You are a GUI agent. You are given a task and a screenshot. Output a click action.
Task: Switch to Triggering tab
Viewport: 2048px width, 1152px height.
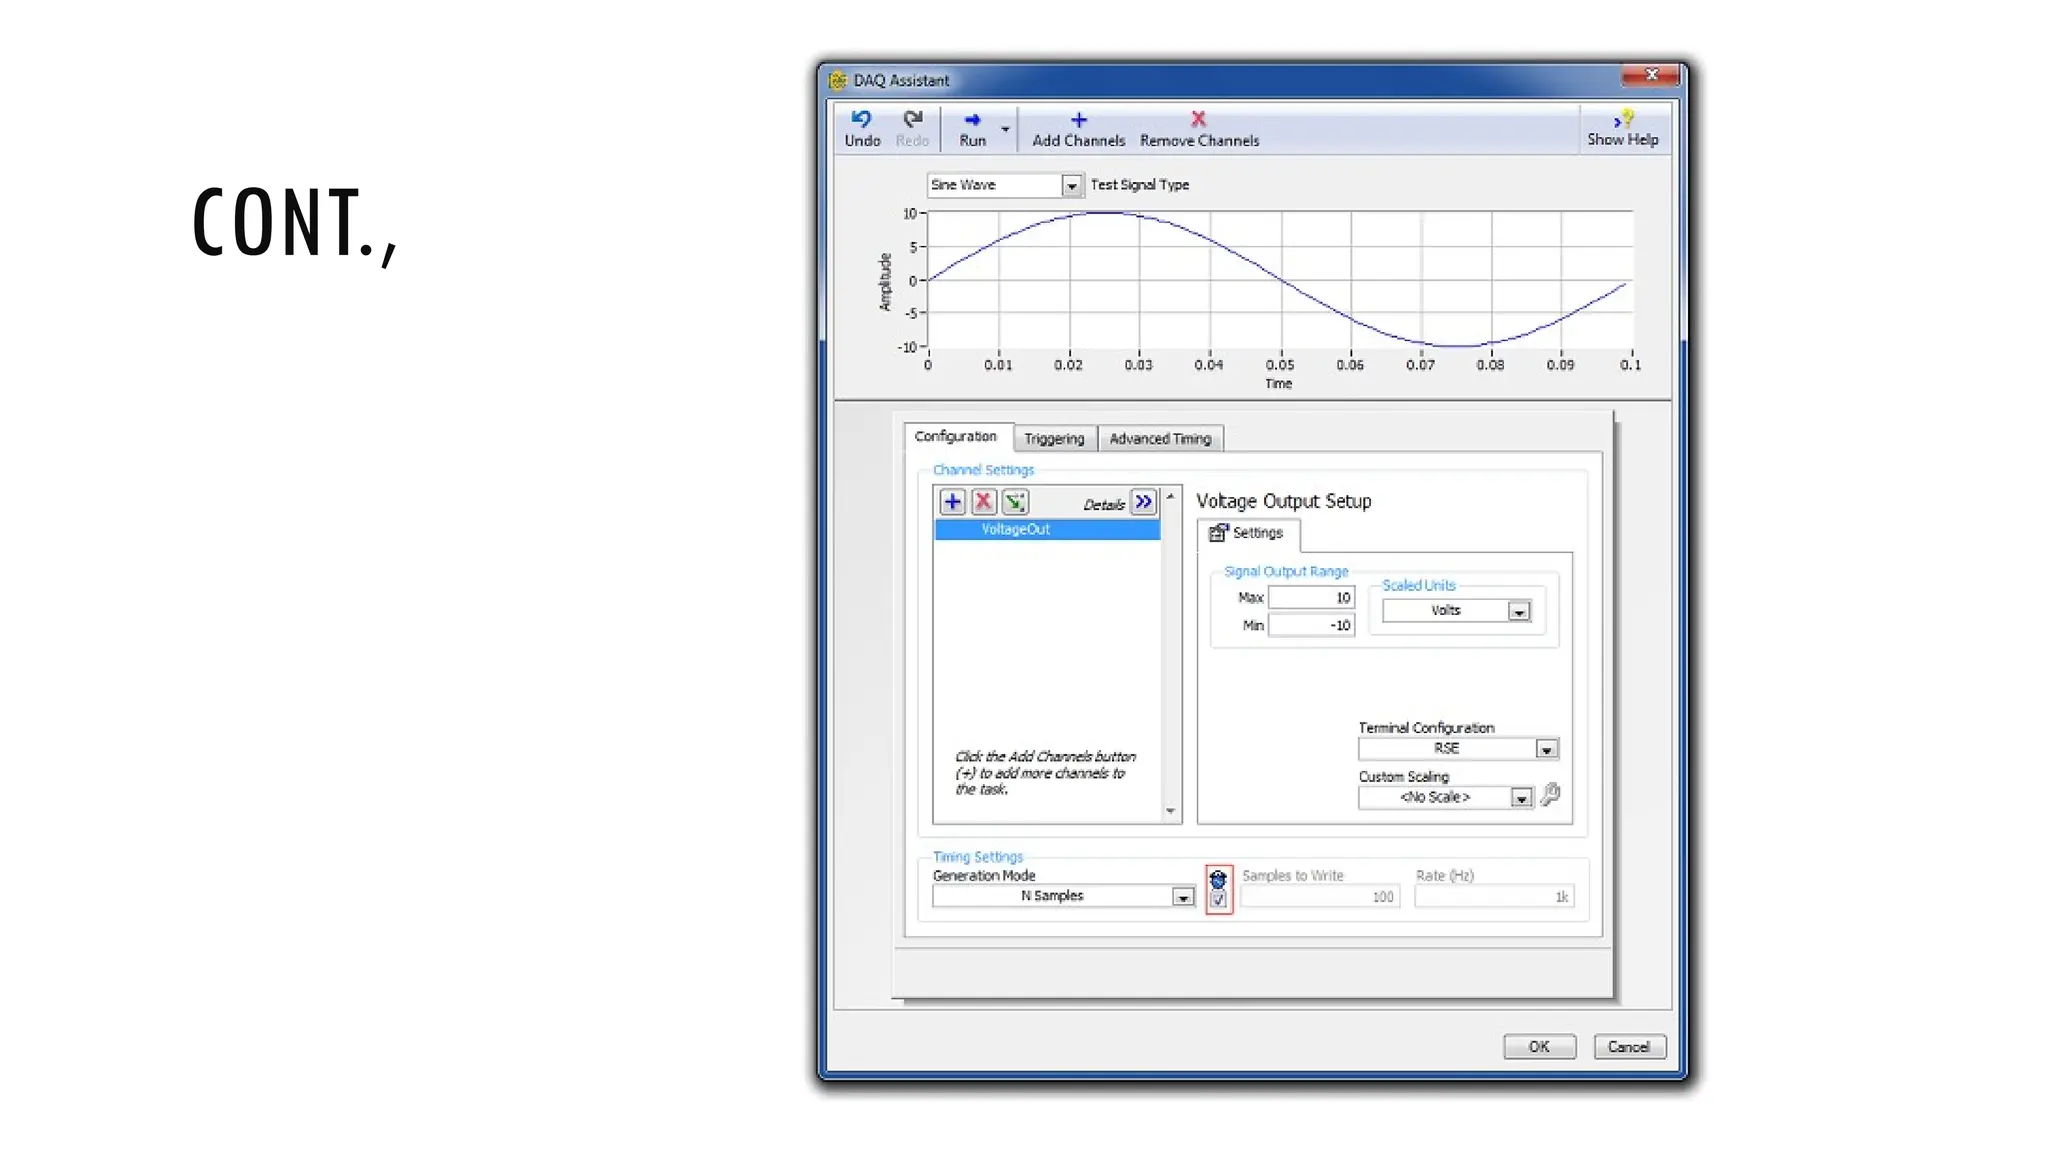click(x=1054, y=439)
